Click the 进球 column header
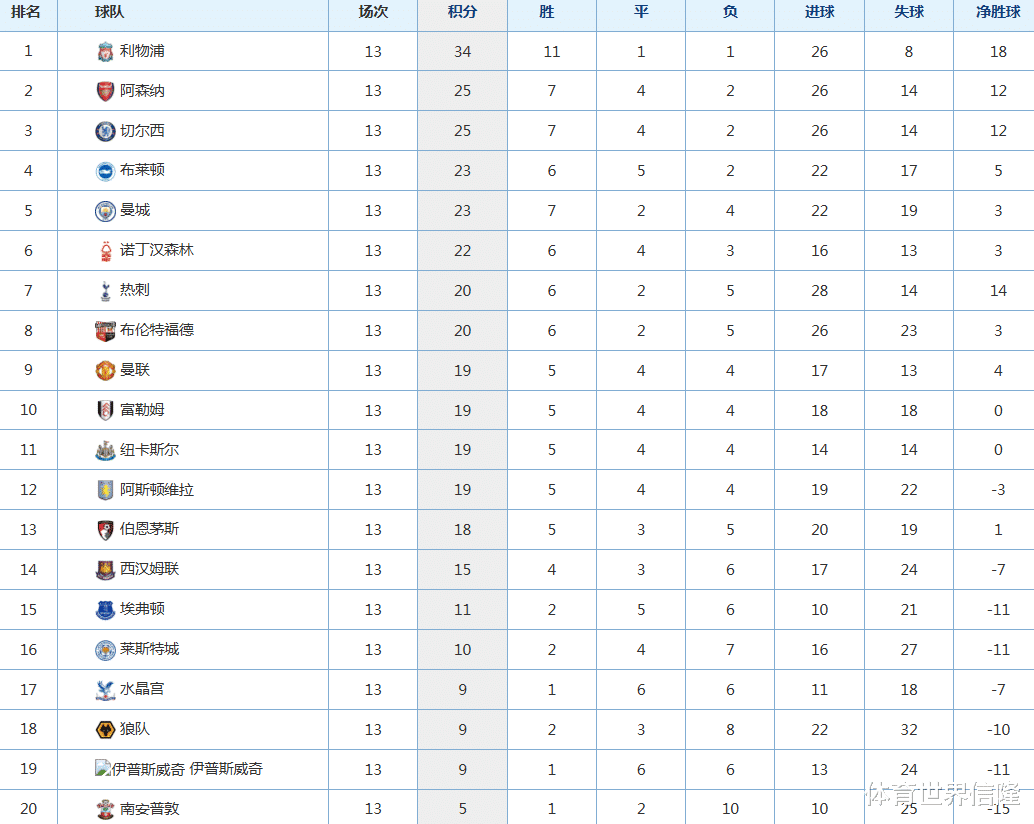Image resolution: width=1034 pixels, height=824 pixels. (x=819, y=13)
